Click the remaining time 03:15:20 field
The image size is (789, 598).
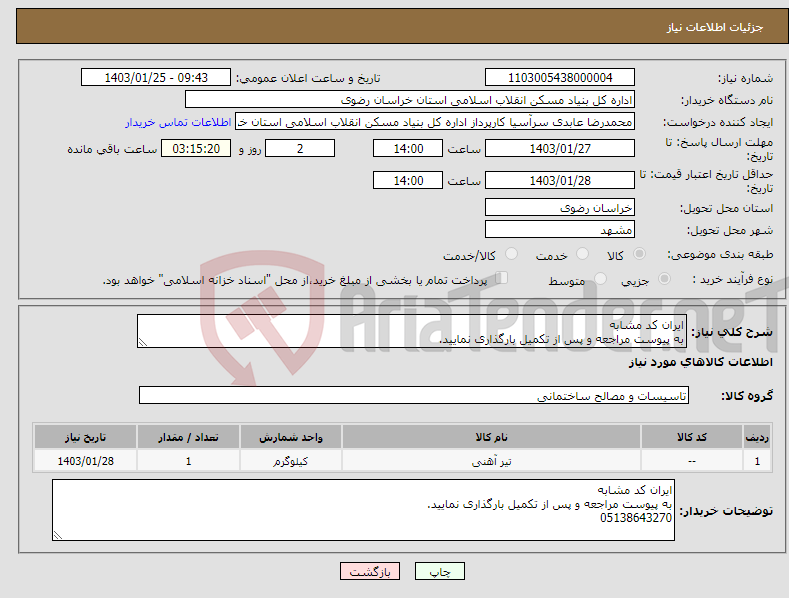tap(196, 148)
